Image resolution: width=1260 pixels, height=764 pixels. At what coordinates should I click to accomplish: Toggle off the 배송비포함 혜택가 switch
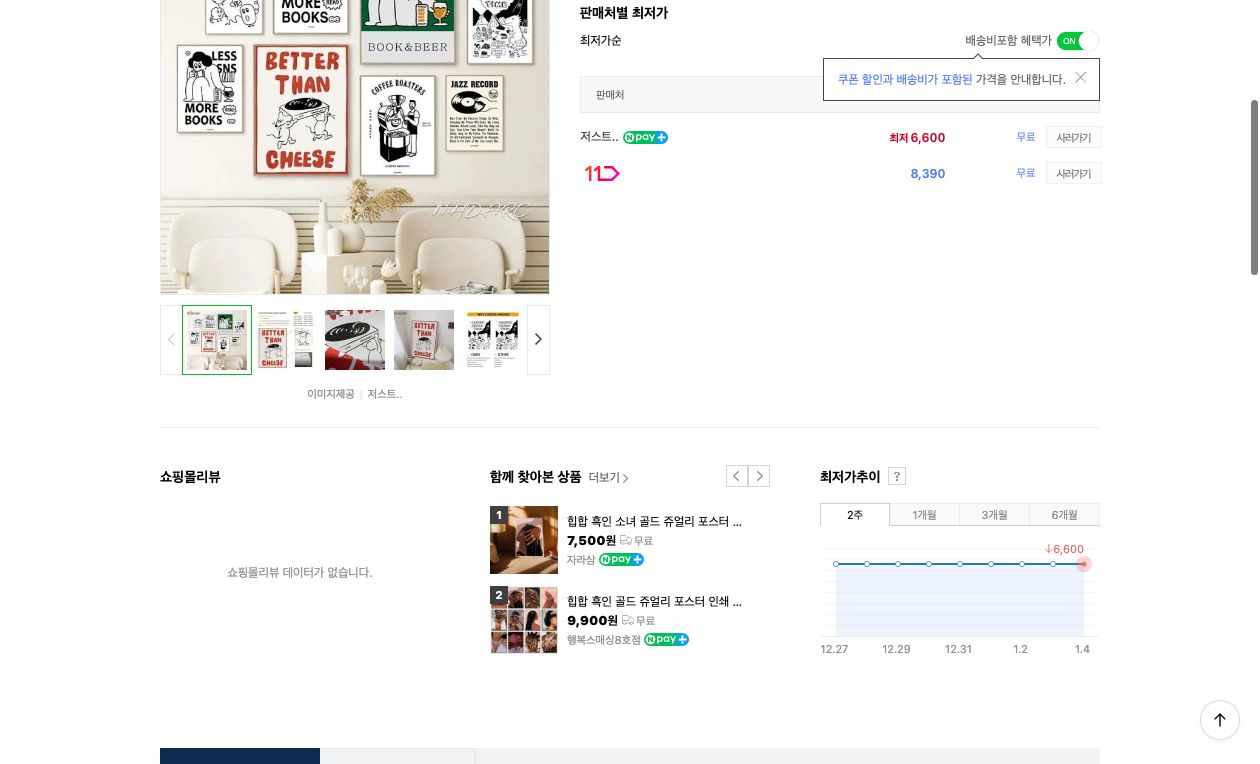tap(1078, 41)
